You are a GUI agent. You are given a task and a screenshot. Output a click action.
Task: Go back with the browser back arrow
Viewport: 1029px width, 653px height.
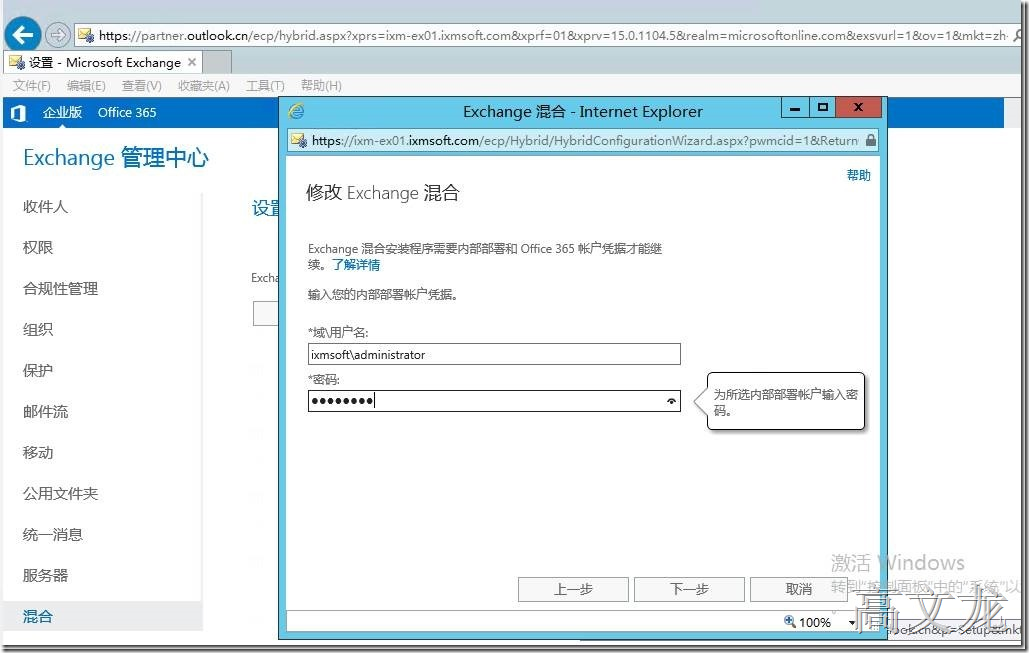(x=23, y=35)
